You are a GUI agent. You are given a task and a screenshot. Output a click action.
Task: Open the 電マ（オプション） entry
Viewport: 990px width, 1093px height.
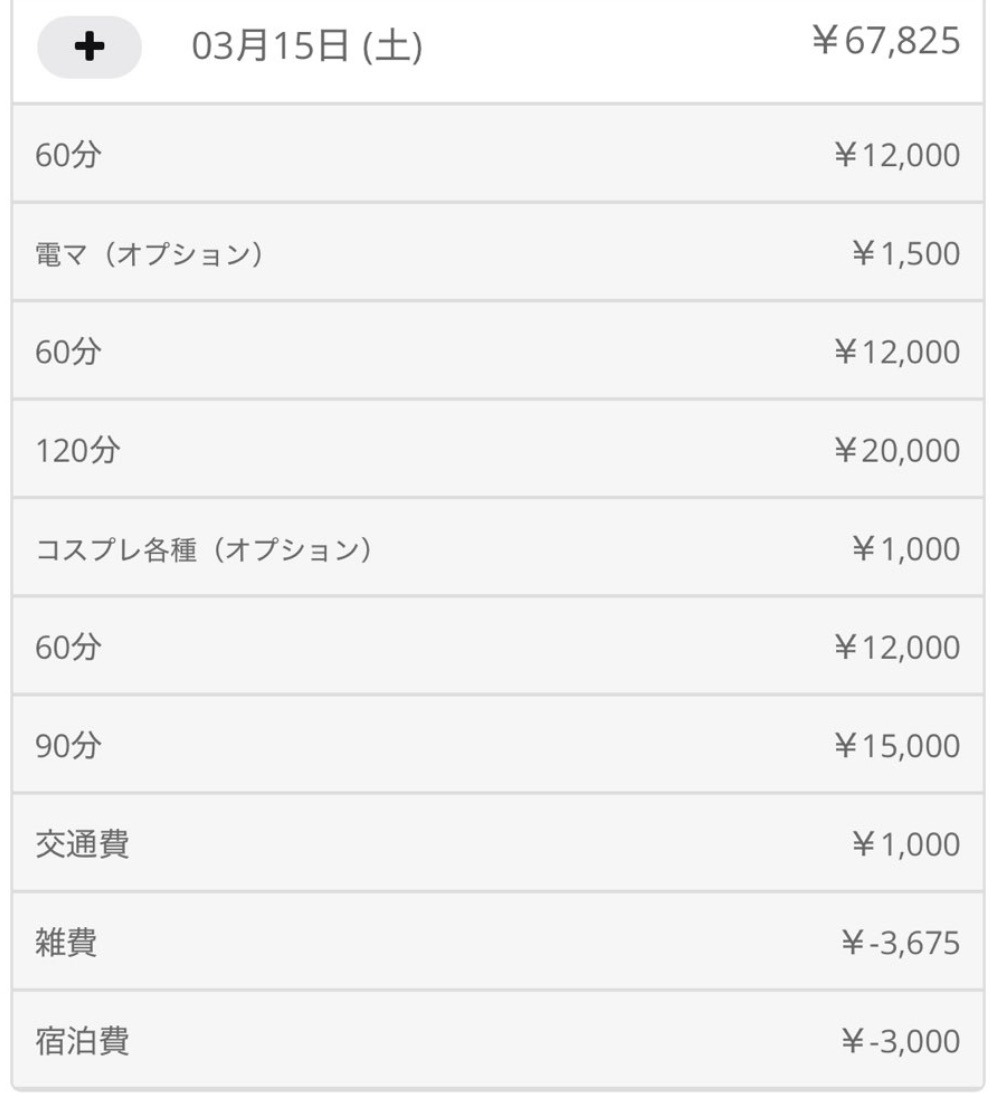[150, 254]
